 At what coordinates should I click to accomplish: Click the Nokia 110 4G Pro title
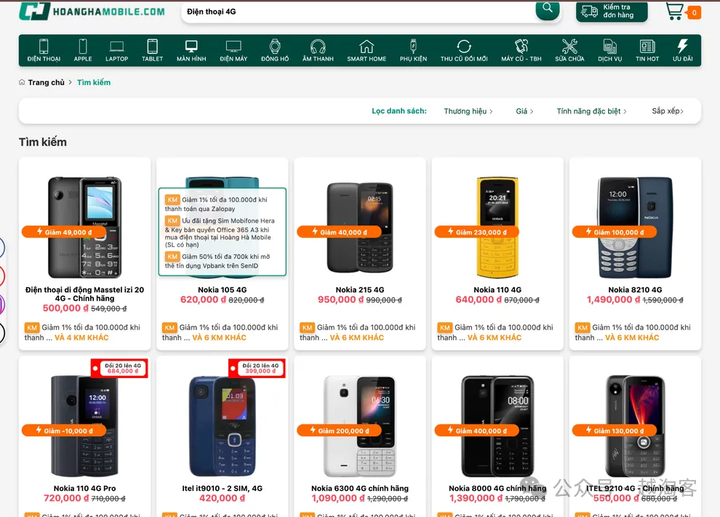click(84, 488)
